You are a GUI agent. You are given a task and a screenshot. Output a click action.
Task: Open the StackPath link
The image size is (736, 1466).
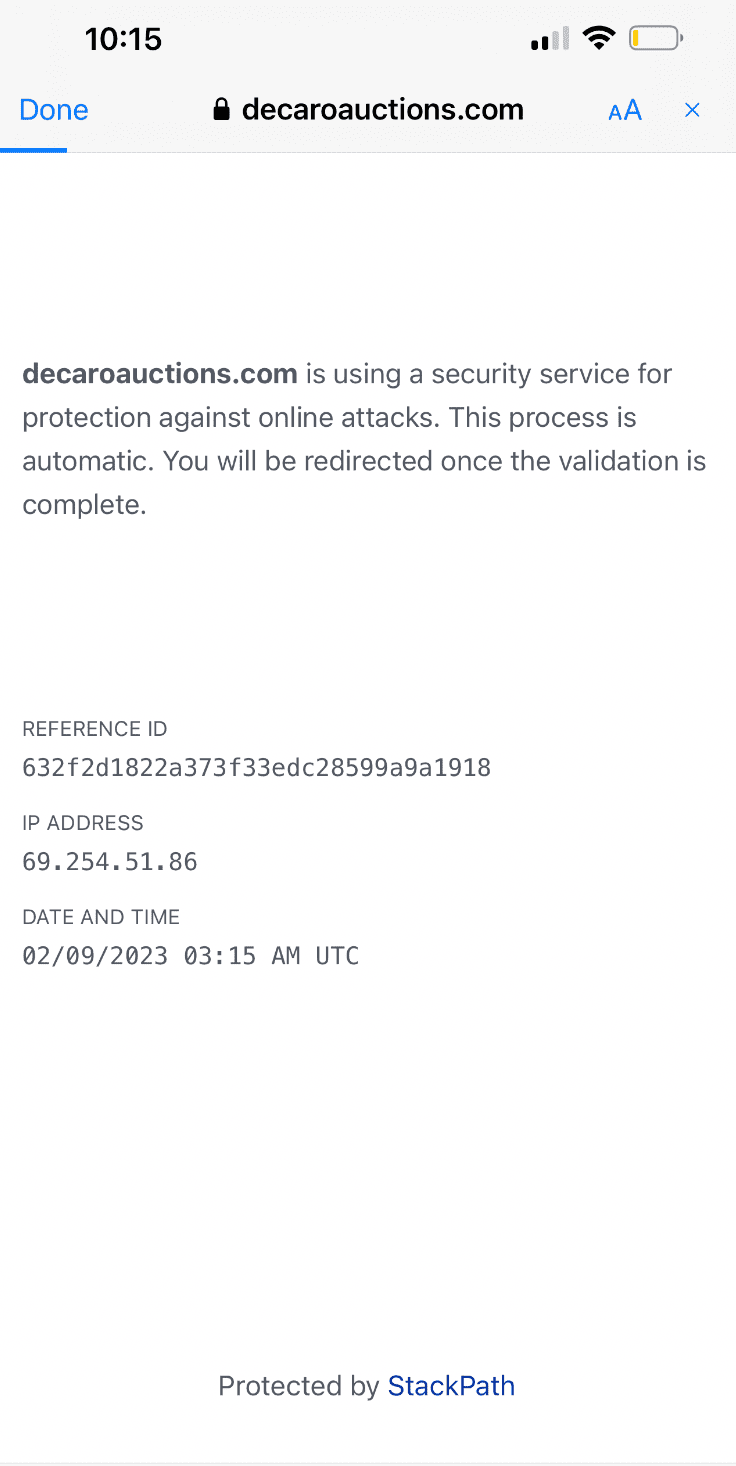click(451, 1386)
